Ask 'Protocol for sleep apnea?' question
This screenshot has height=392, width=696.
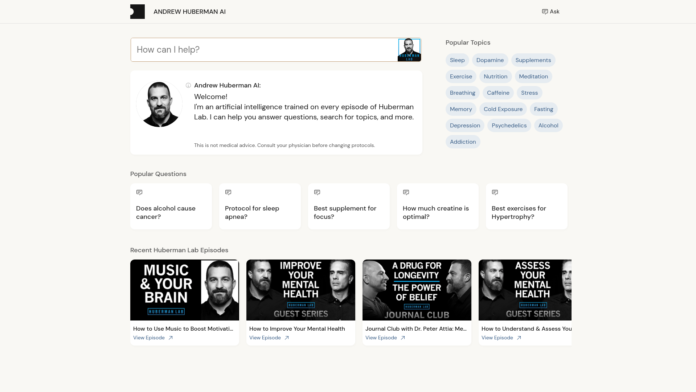(260, 206)
